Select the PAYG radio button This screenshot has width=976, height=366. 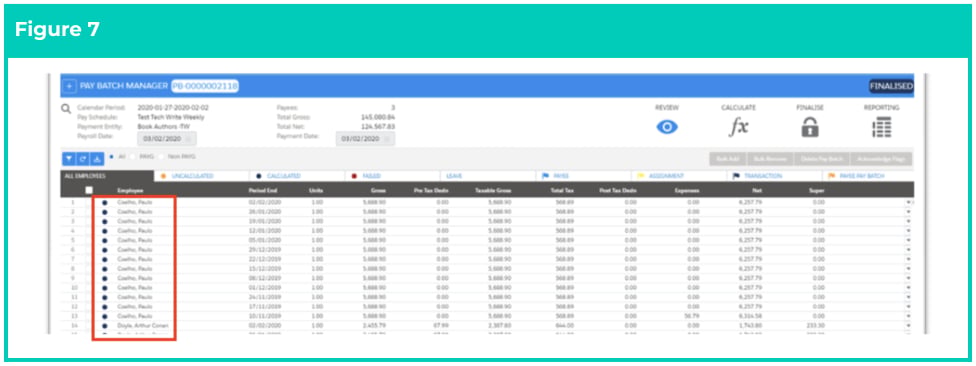coord(133,156)
